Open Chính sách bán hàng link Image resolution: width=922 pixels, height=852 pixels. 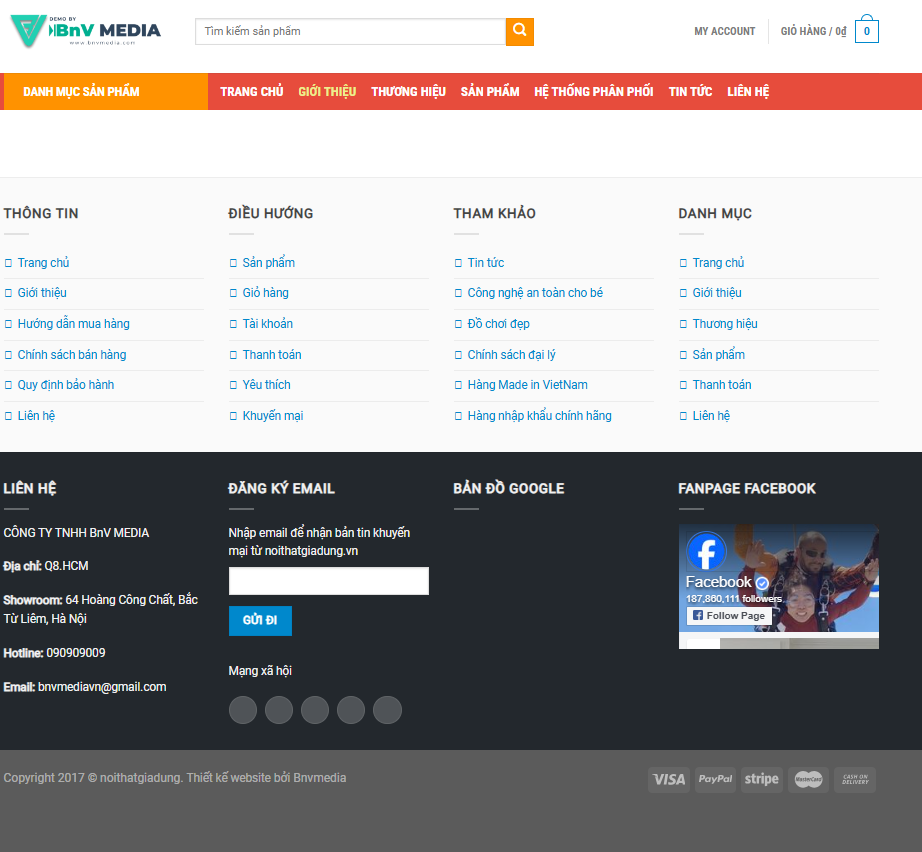pos(72,355)
